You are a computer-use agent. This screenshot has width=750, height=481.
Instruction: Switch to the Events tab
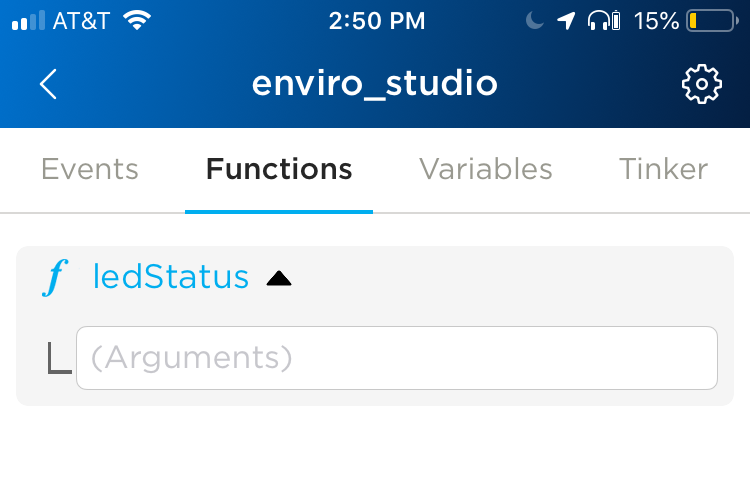pos(90,169)
